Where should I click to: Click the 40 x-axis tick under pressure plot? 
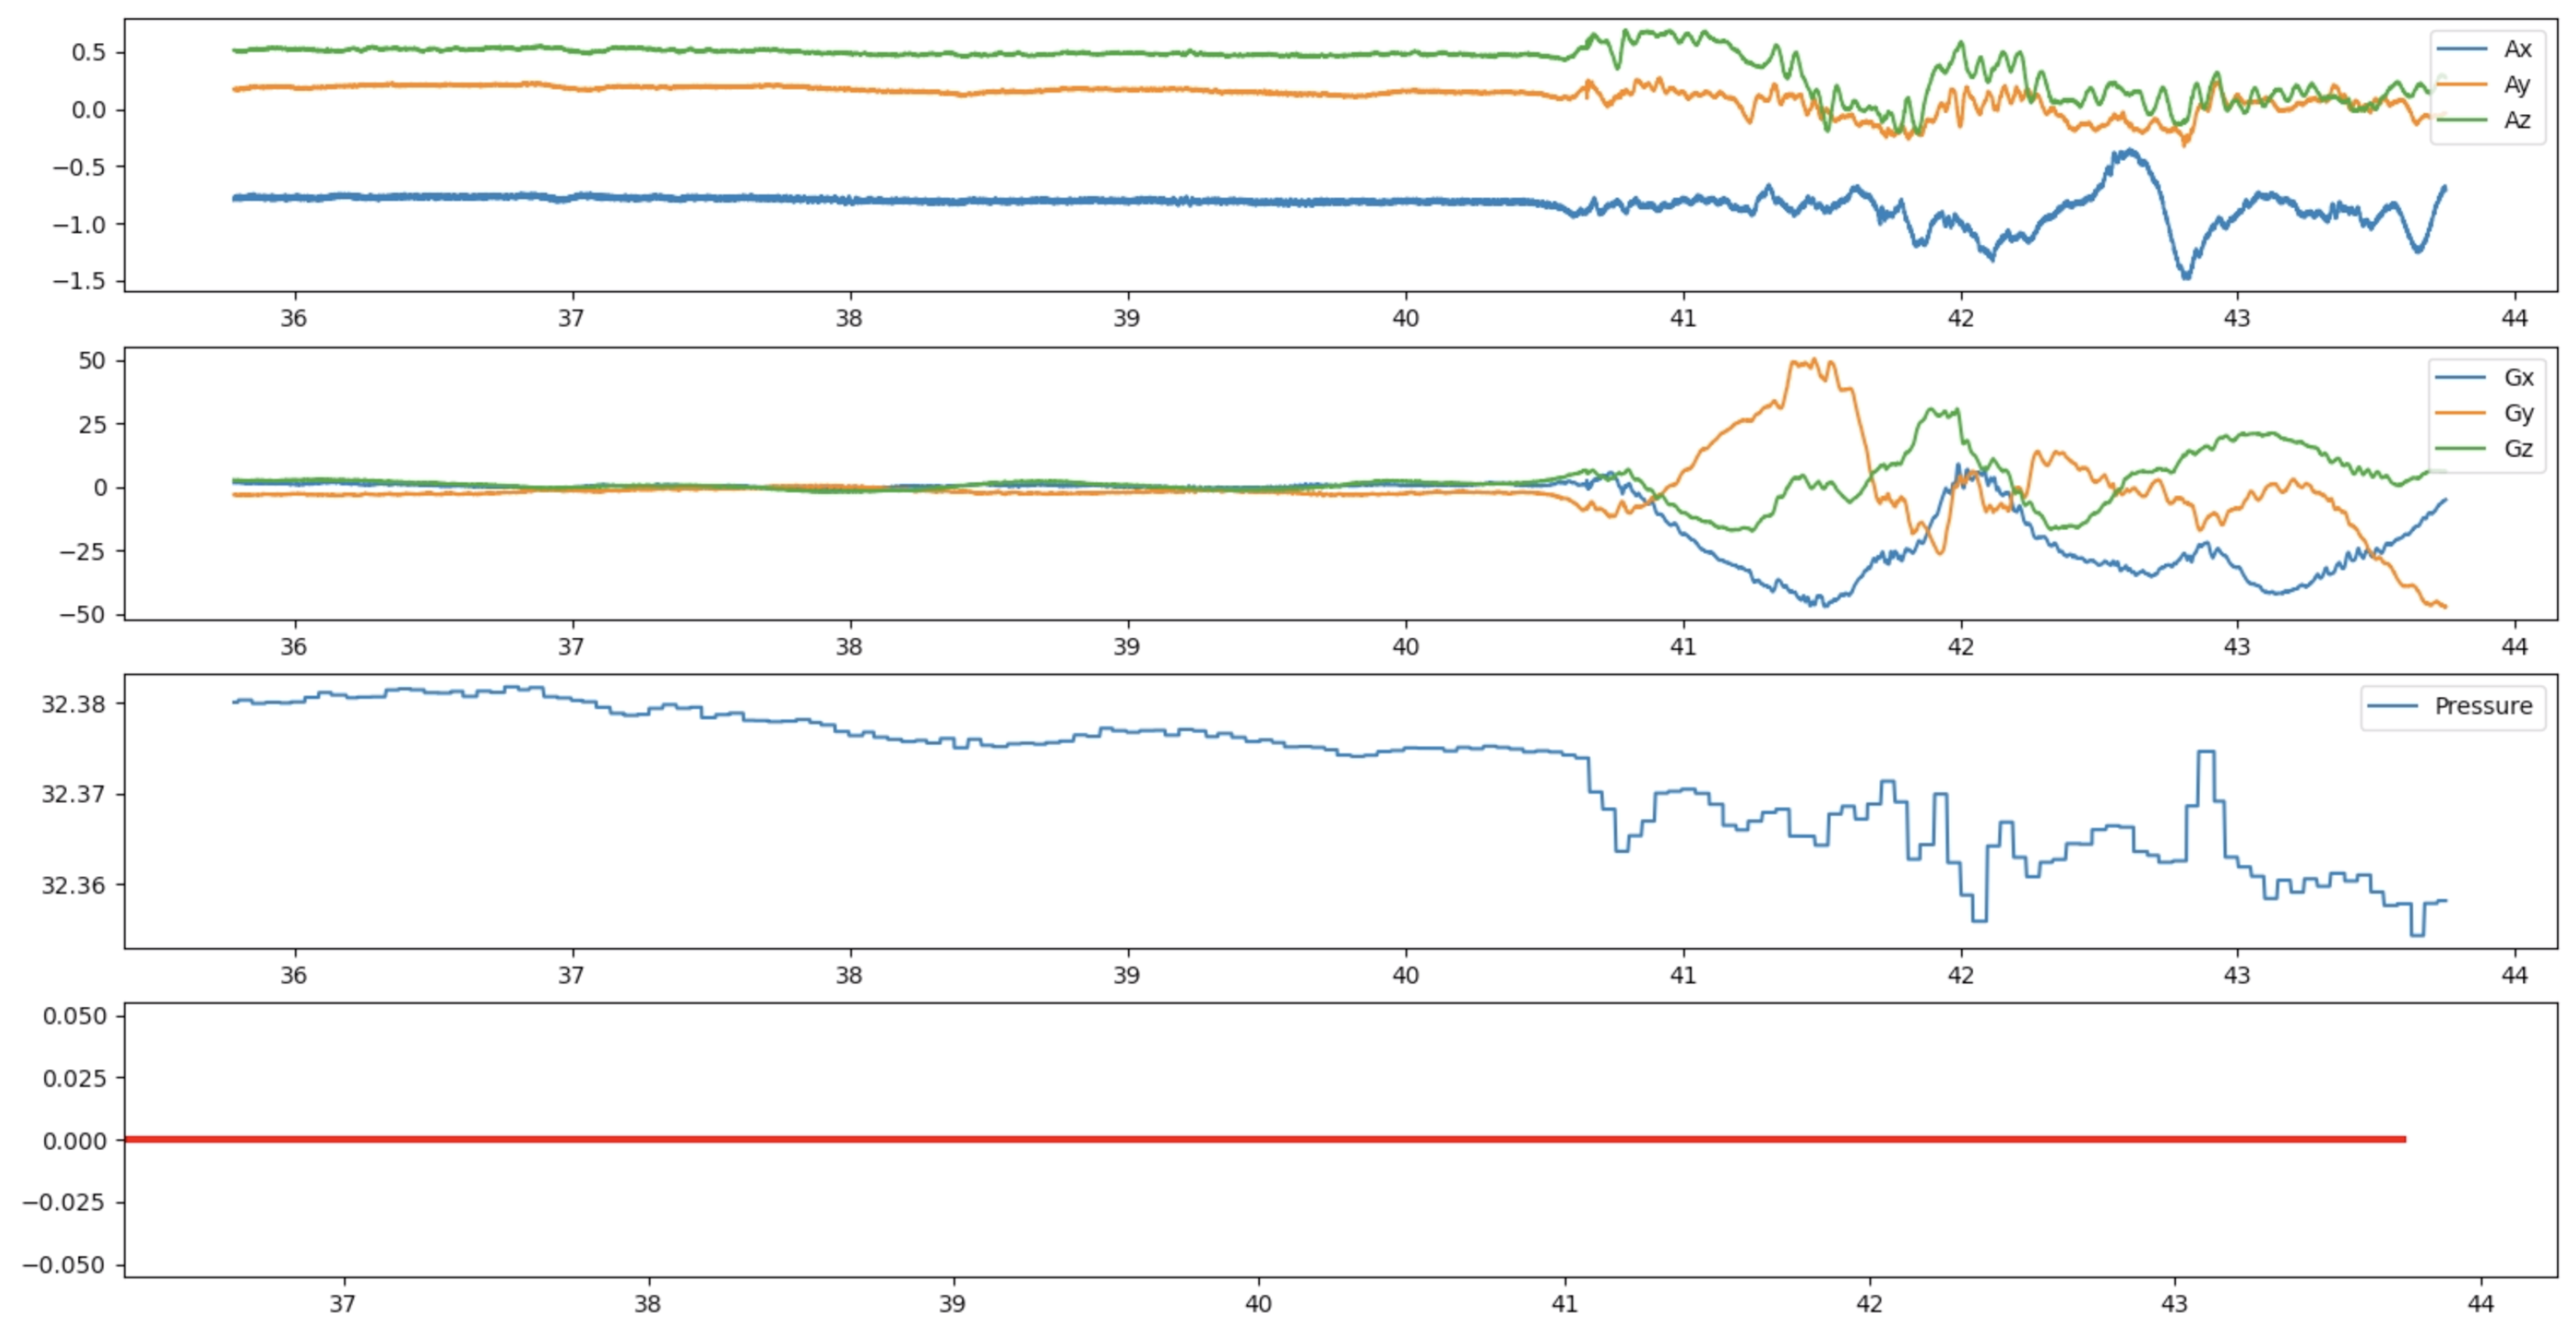pos(1405,975)
